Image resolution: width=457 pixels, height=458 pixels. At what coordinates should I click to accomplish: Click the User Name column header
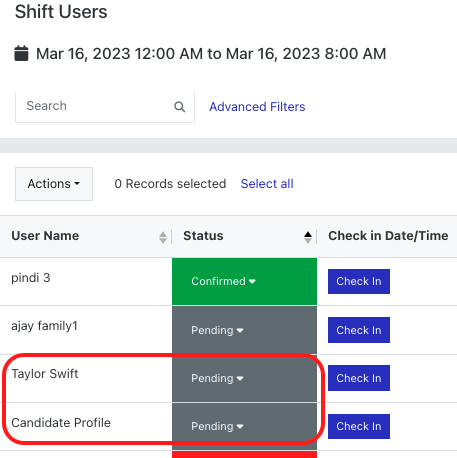coord(45,236)
